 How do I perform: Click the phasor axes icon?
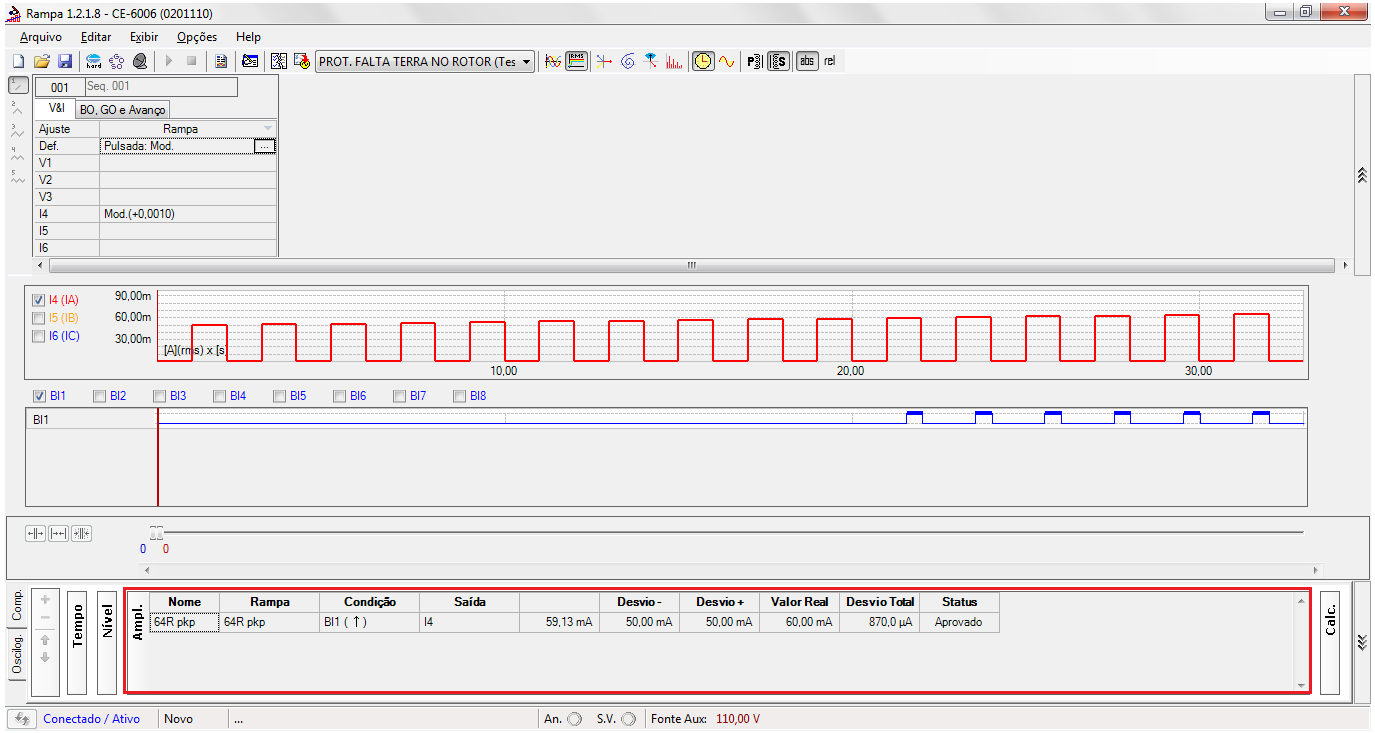(x=604, y=61)
